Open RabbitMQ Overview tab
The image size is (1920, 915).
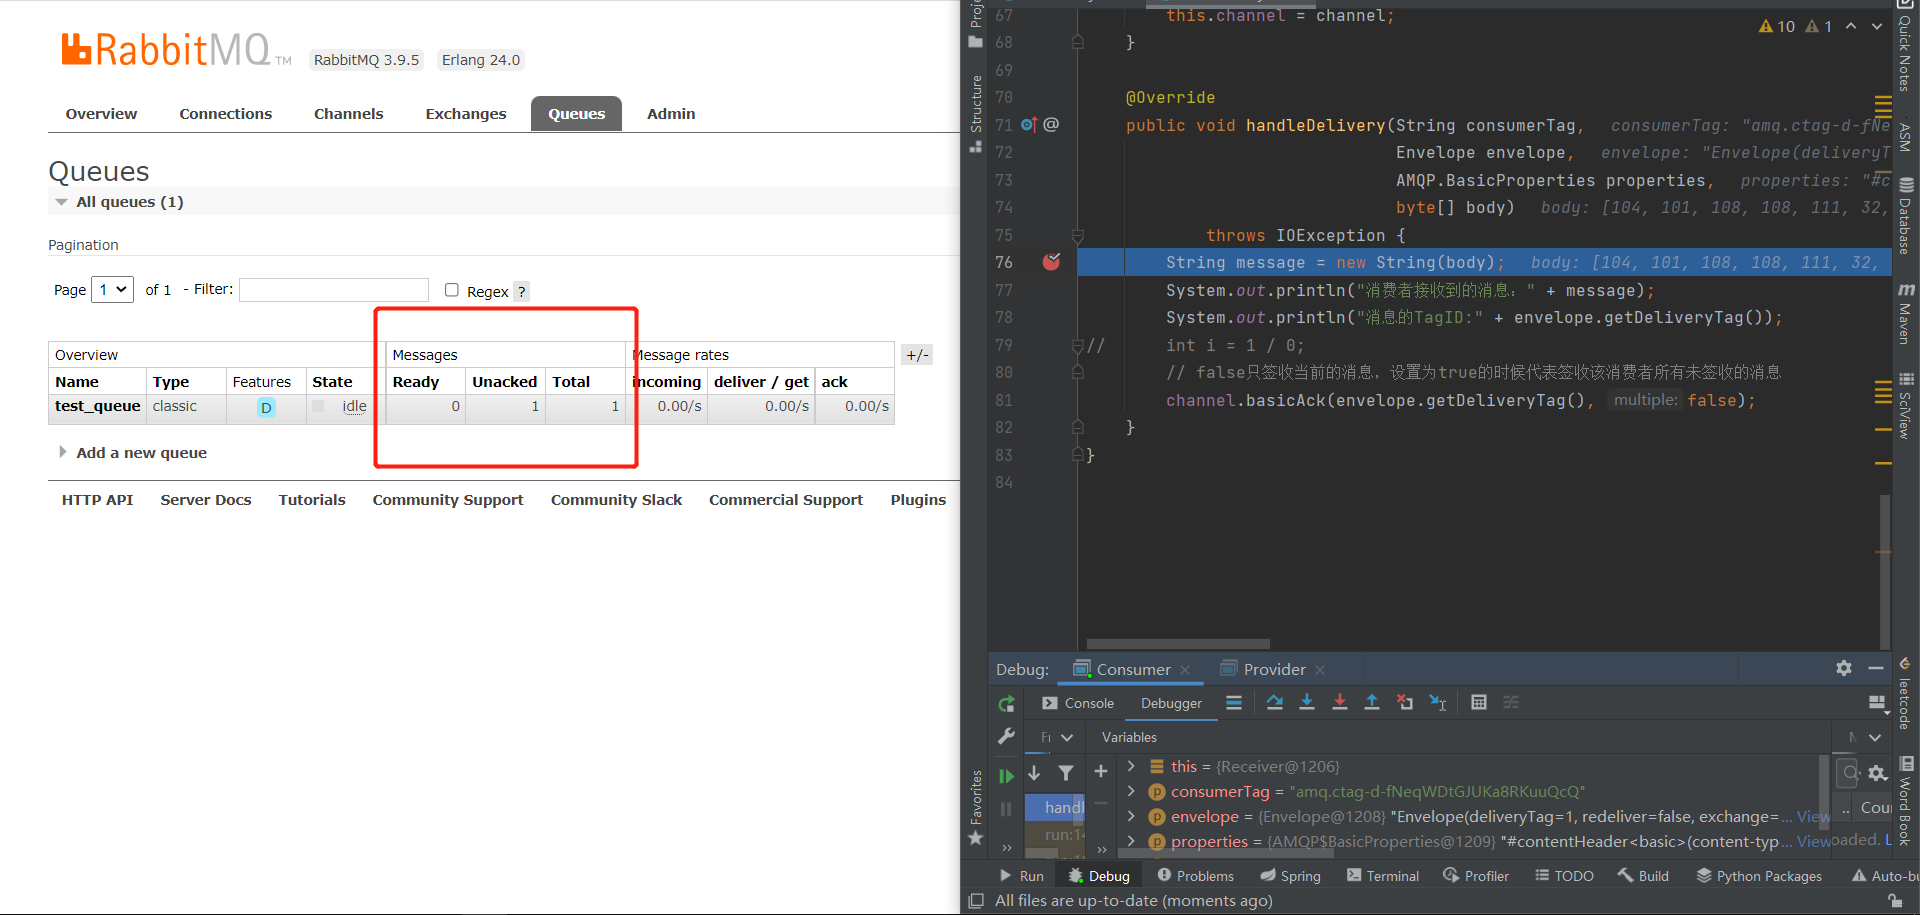pyautogui.click(x=101, y=114)
